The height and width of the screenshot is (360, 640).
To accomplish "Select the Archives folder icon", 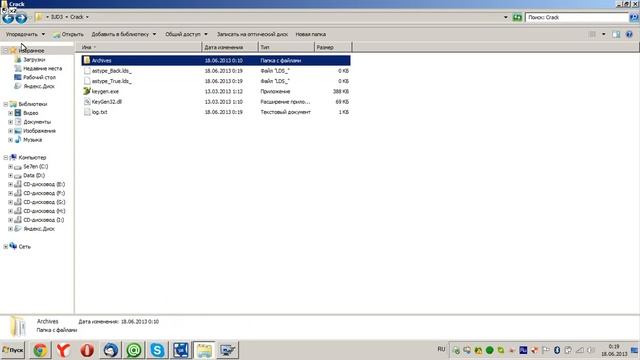I will (87, 60).
